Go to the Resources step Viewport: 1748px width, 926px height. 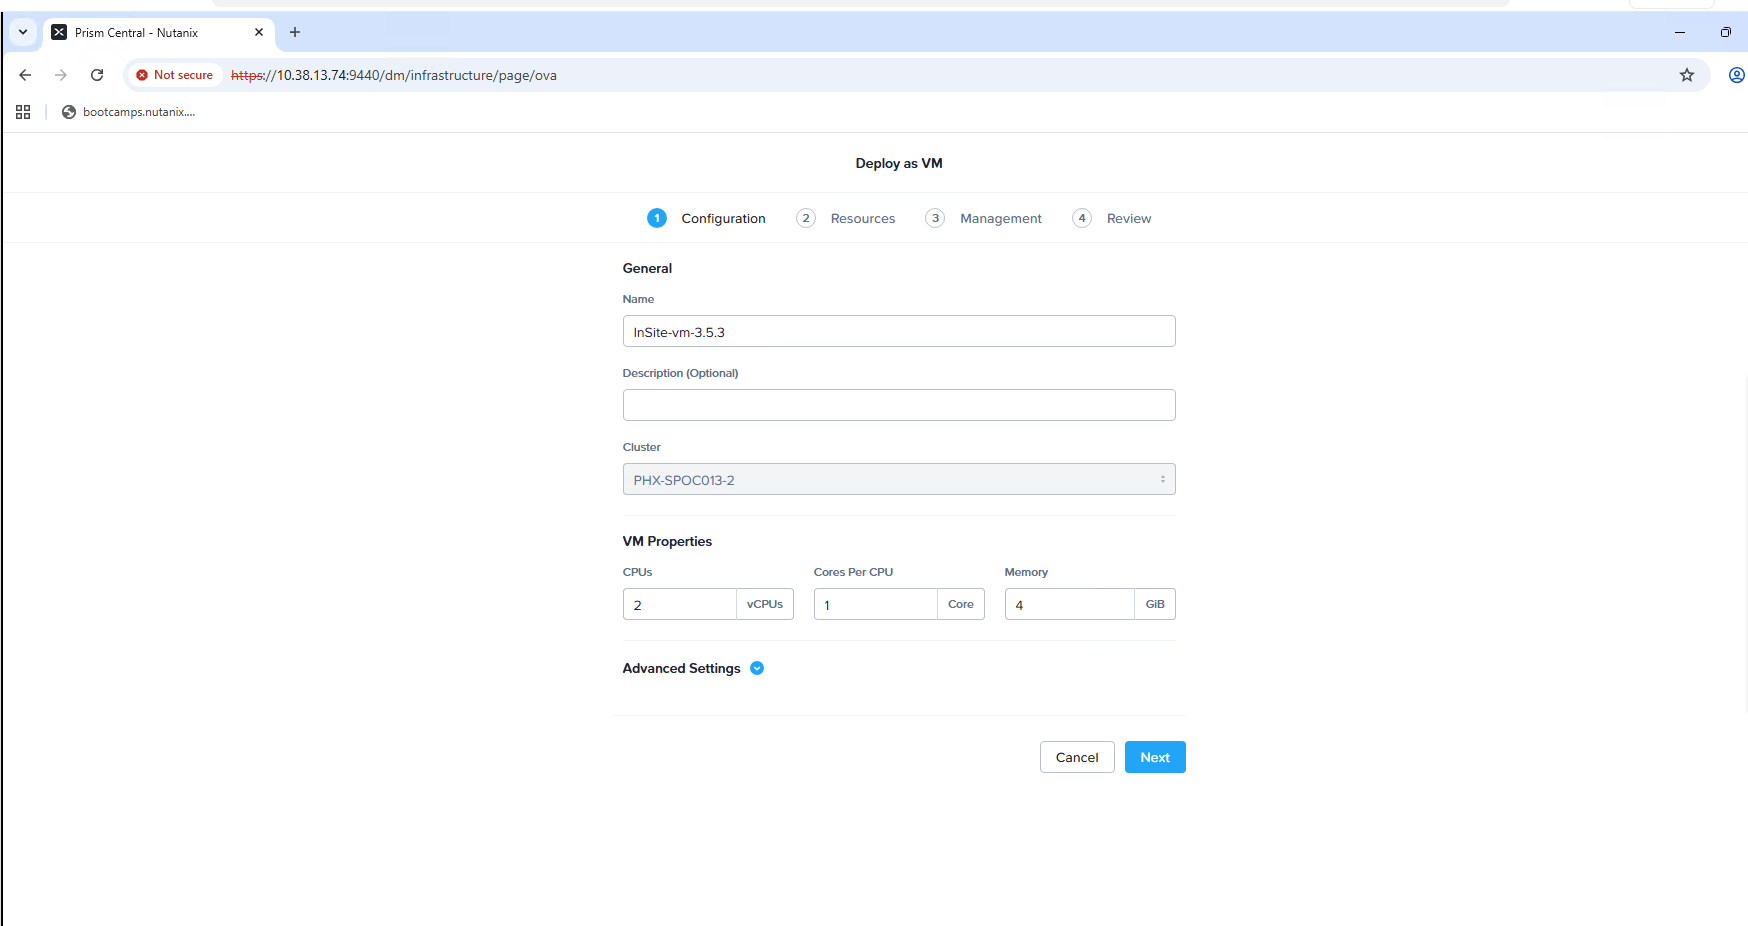point(861,218)
